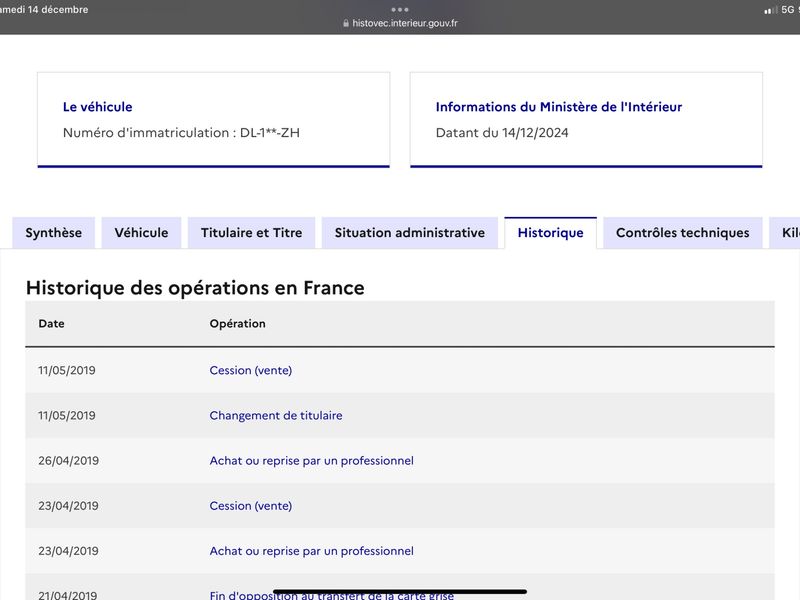Open the Synthèse tab

(54, 233)
